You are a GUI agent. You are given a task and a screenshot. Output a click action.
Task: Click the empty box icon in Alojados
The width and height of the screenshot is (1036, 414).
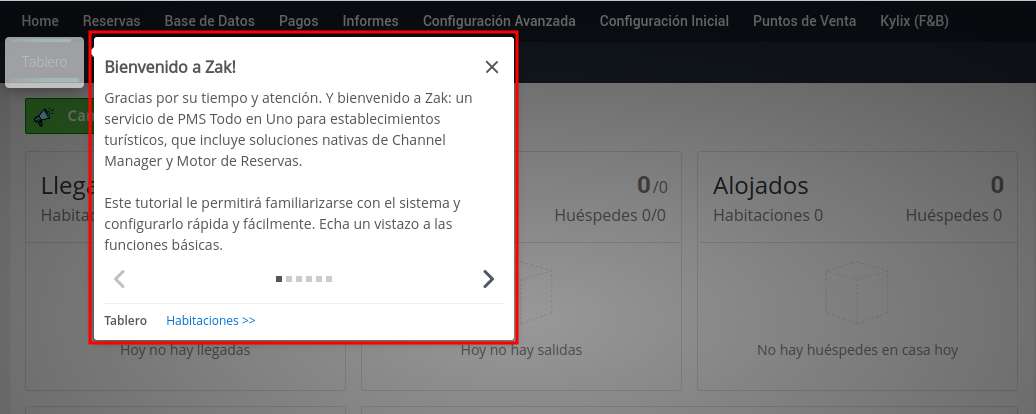click(856, 292)
